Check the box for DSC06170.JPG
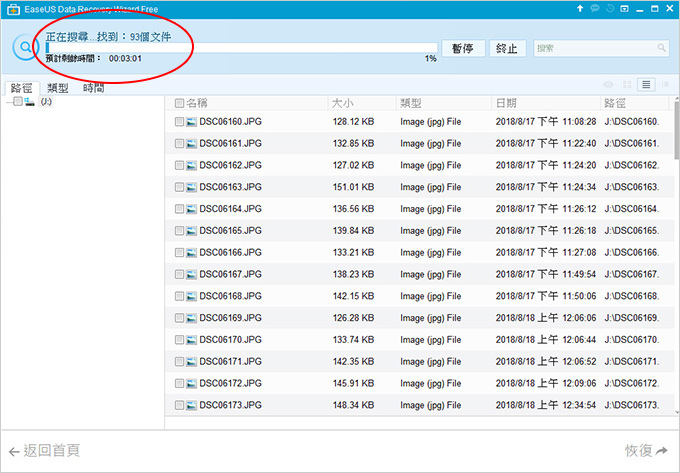This screenshot has width=680, height=473. (179, 340)
